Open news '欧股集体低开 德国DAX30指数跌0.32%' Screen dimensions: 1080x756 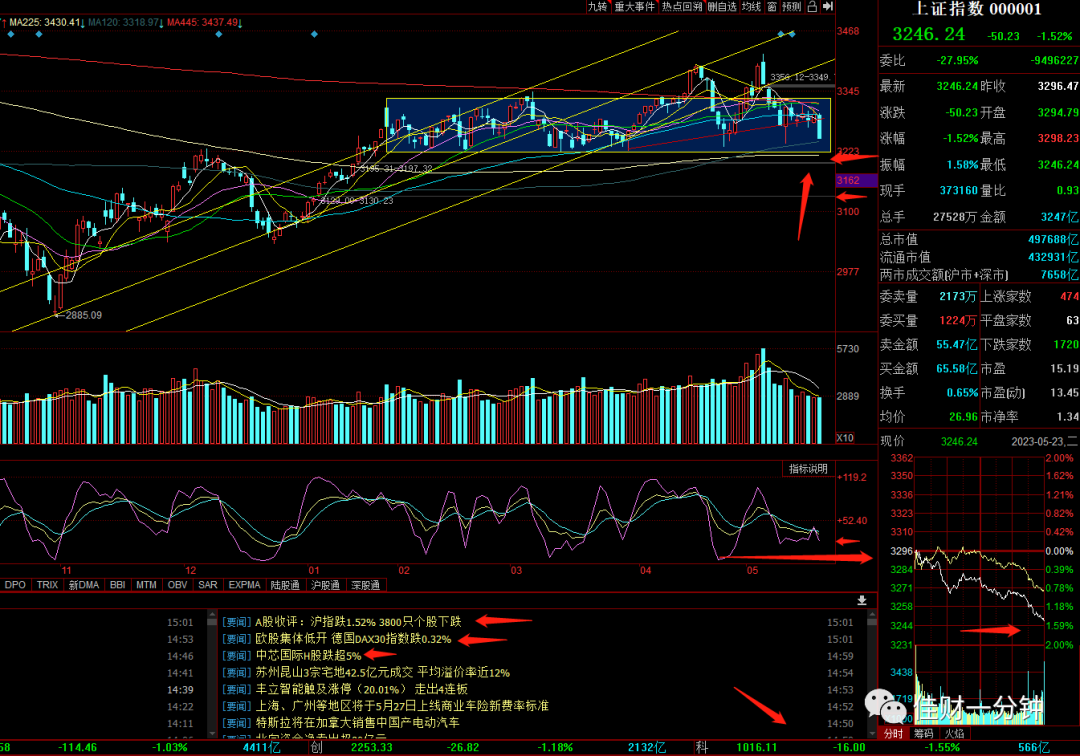tap(353, 639)
